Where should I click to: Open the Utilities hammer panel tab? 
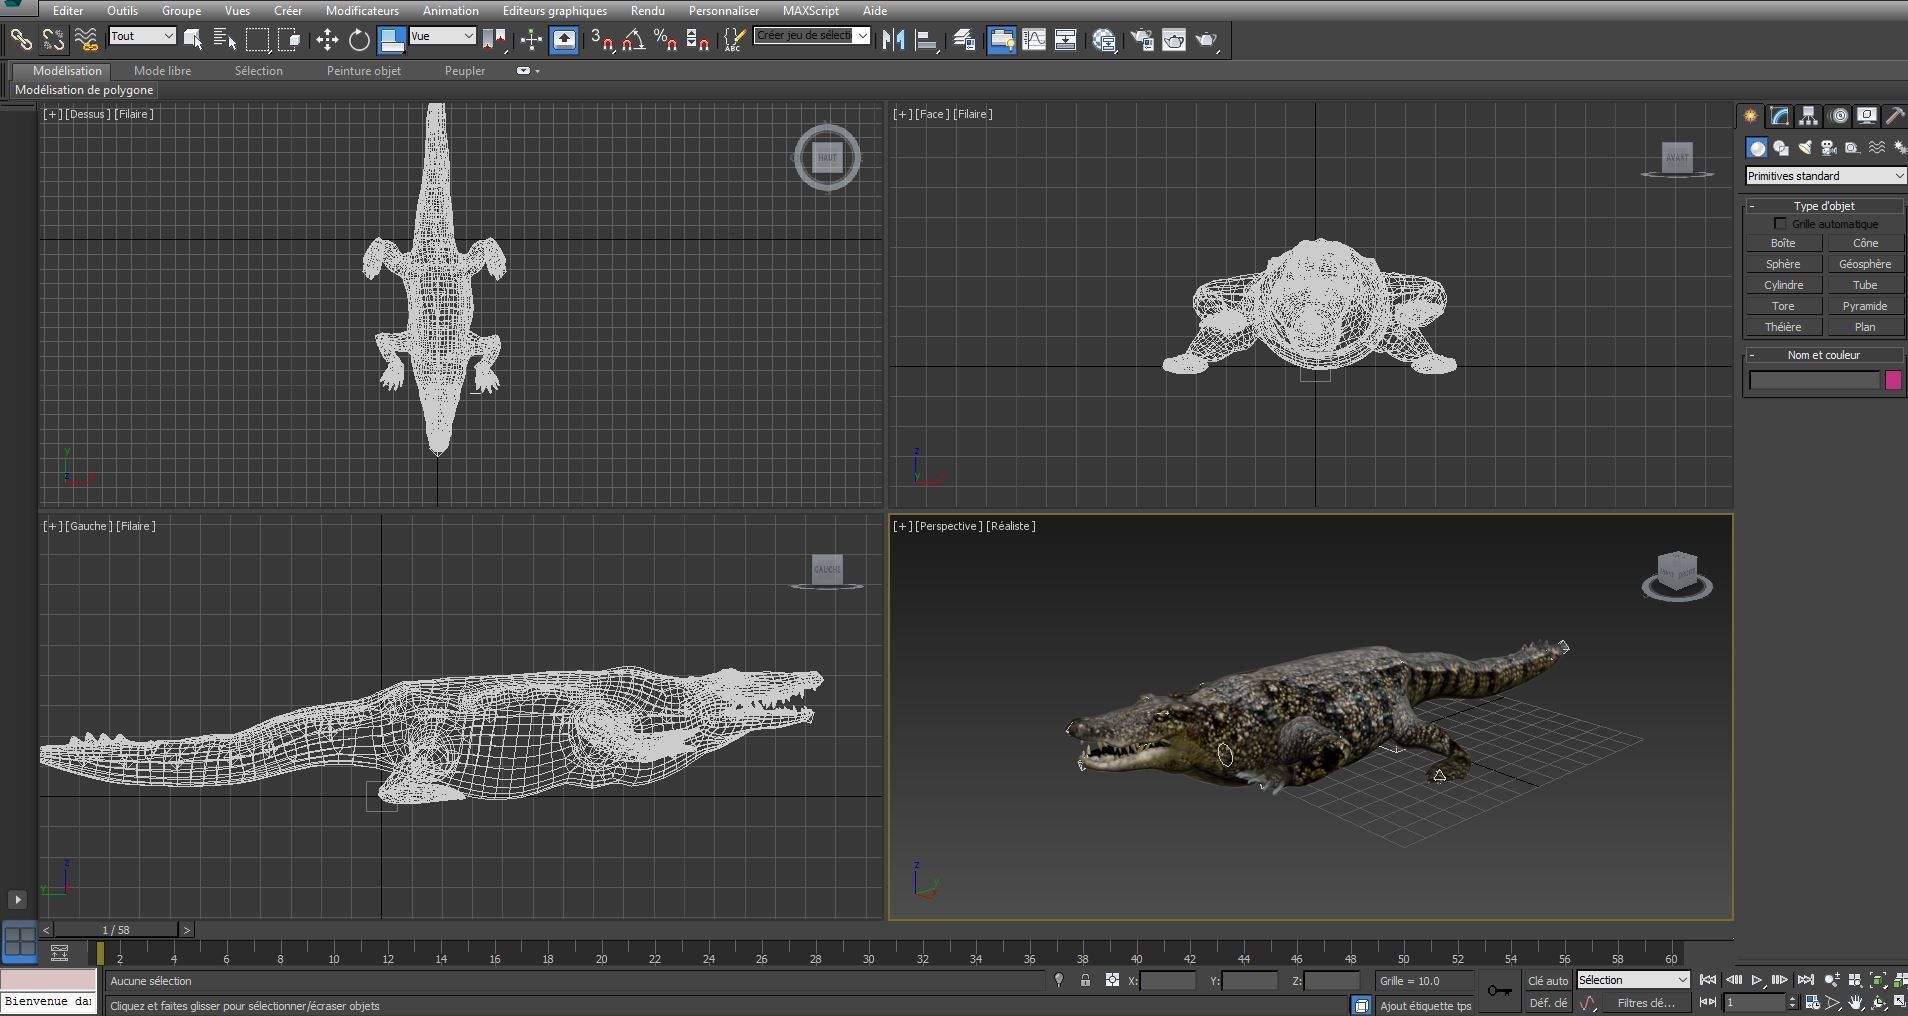1895,116
